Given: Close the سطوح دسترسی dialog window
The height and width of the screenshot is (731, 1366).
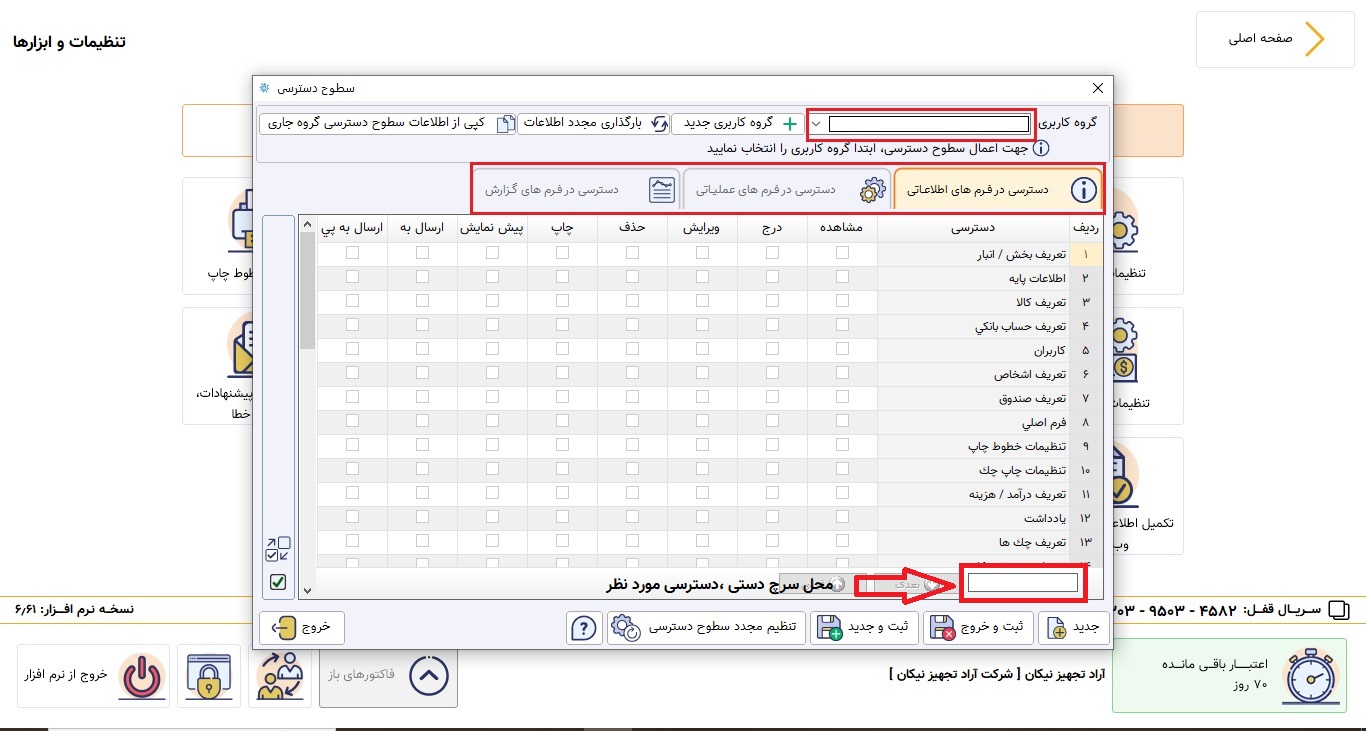Looking at the screenshot, I should pos(1098,89).
